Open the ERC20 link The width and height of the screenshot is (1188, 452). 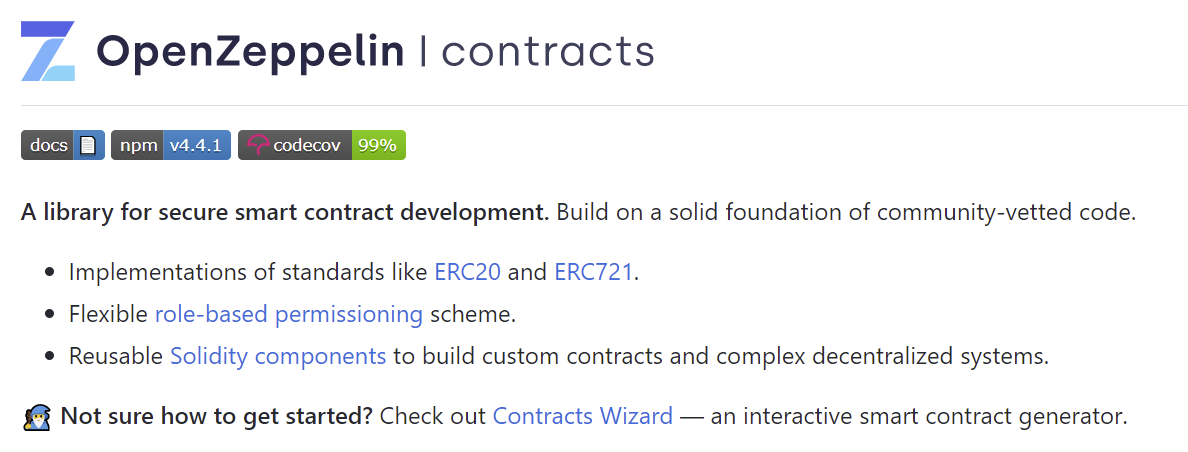pyautogui.click(x=467, y=272)
